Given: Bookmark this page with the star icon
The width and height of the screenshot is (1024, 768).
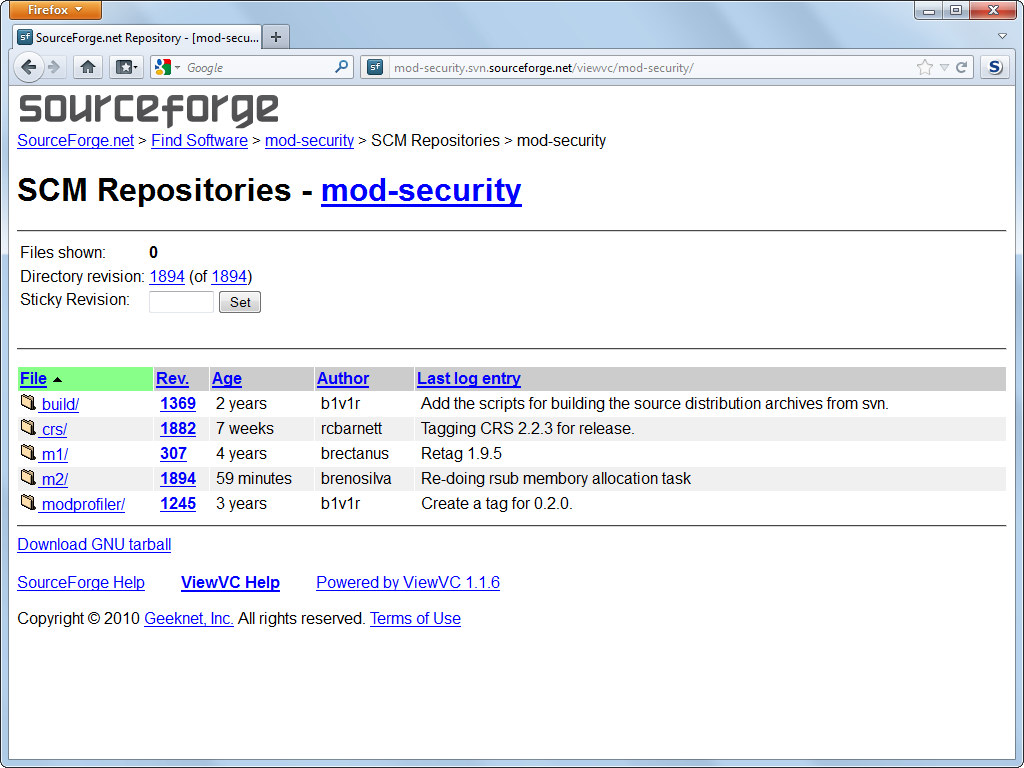Looking at the screenshot, I should [x=925, y=67].
